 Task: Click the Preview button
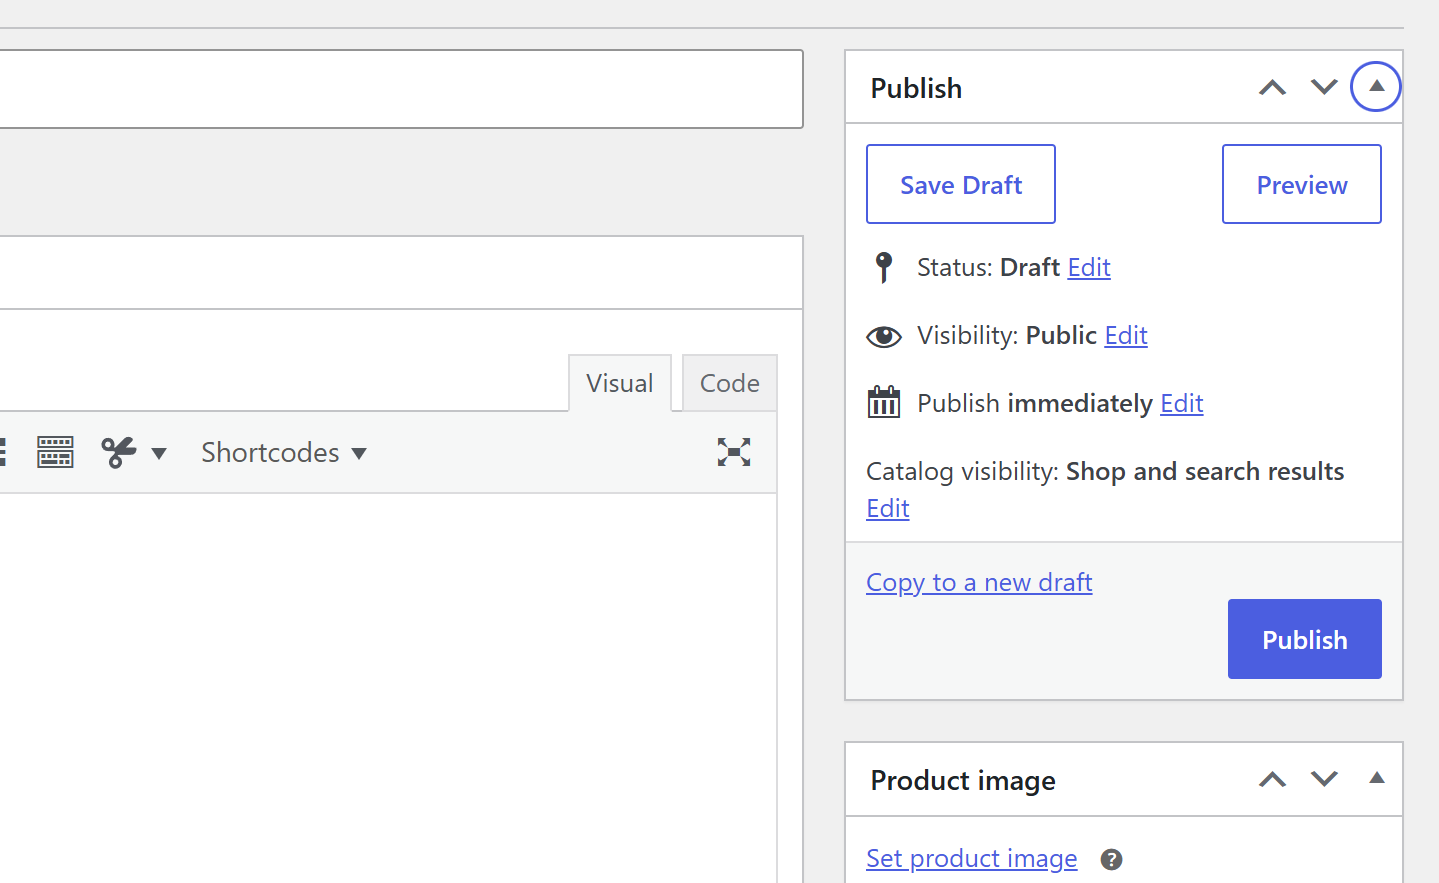[1302, 184]
